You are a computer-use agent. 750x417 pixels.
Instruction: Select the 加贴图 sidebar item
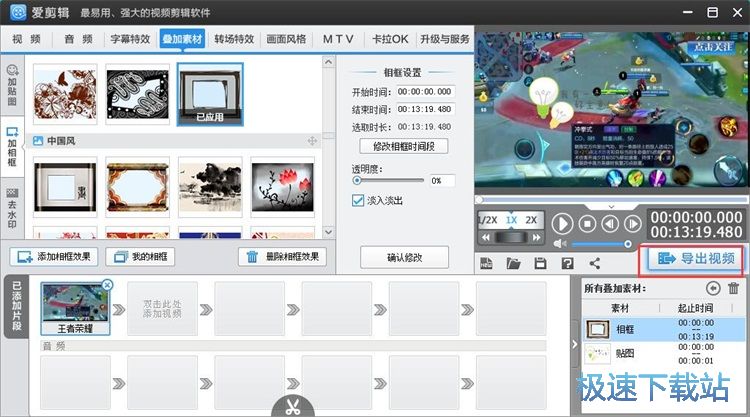click(12, 85)
